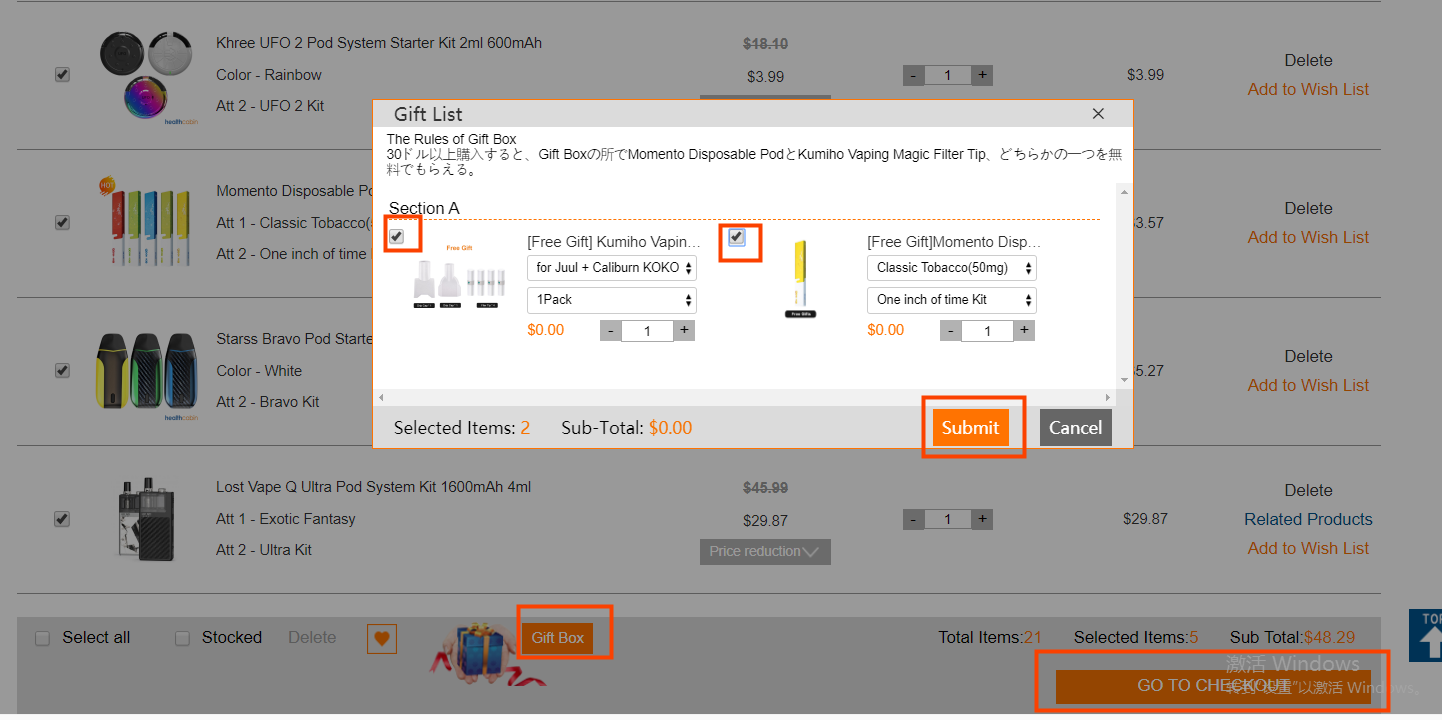Click the Khree UFO 2 quantity field
The image size is (1442, 720).
pyautogui.click(x=948, y=76)
